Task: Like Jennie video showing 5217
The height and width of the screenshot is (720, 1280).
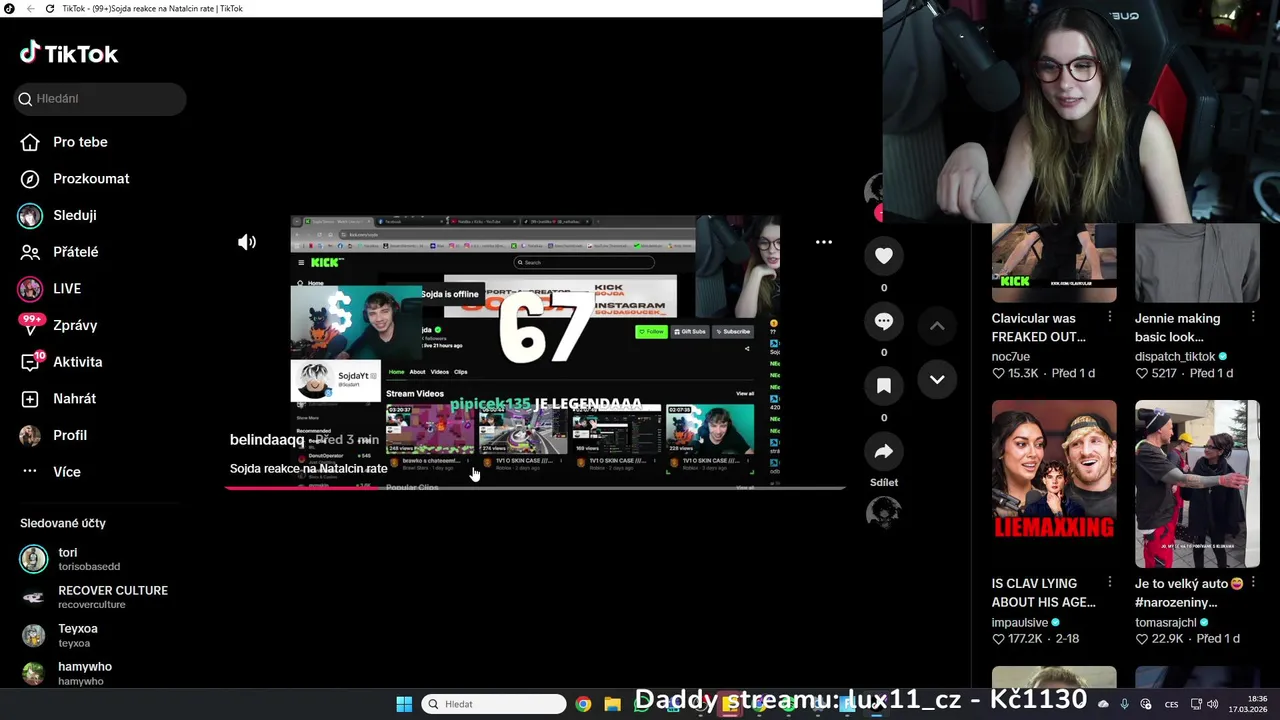Action: point(1141,373)
